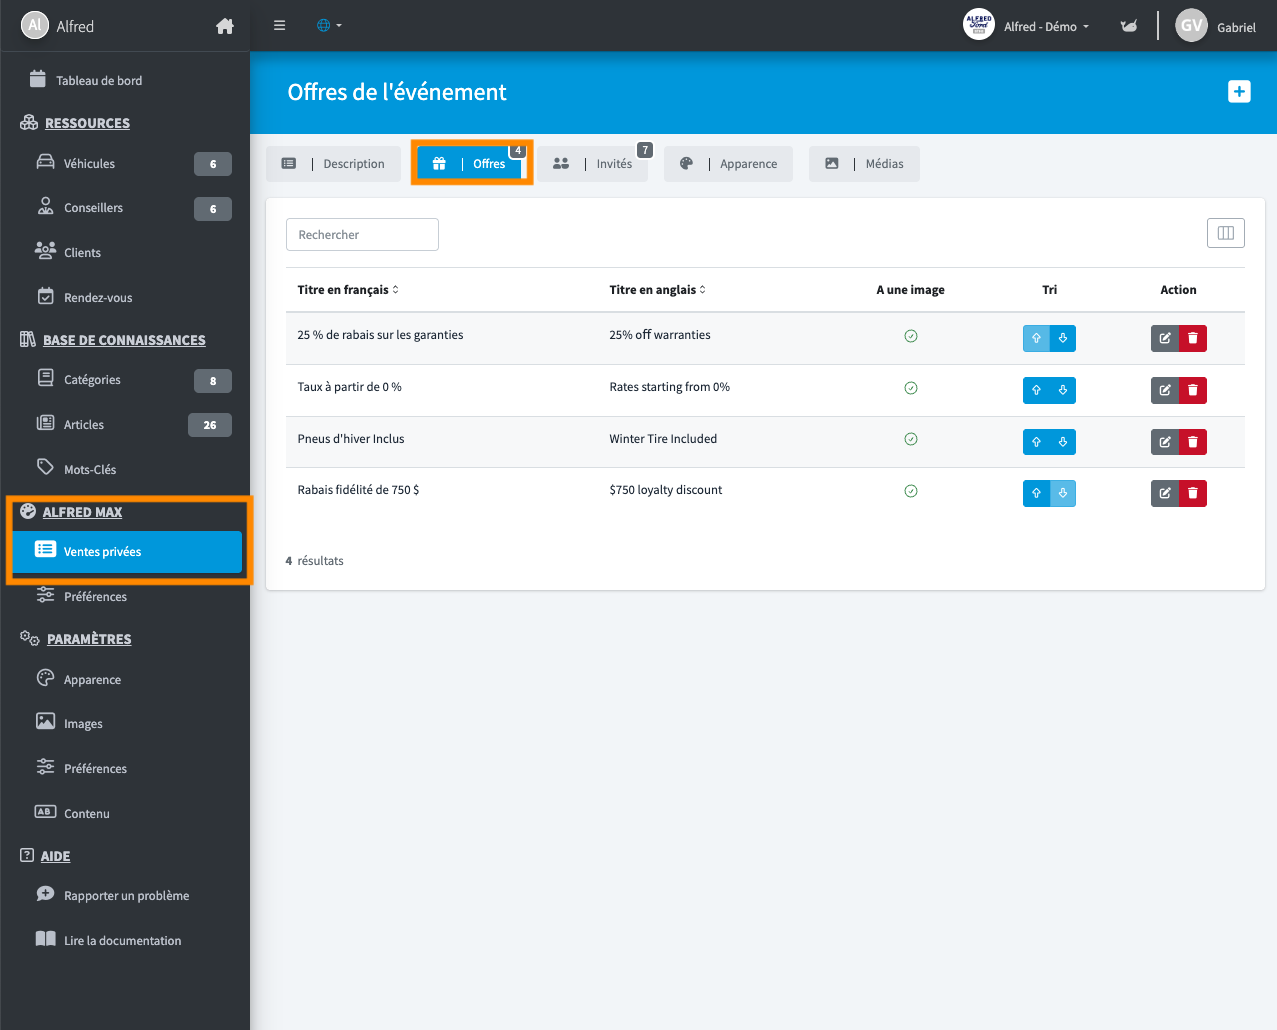Sort by Titre en français column
The image size is (1277, 1030).
348,290
